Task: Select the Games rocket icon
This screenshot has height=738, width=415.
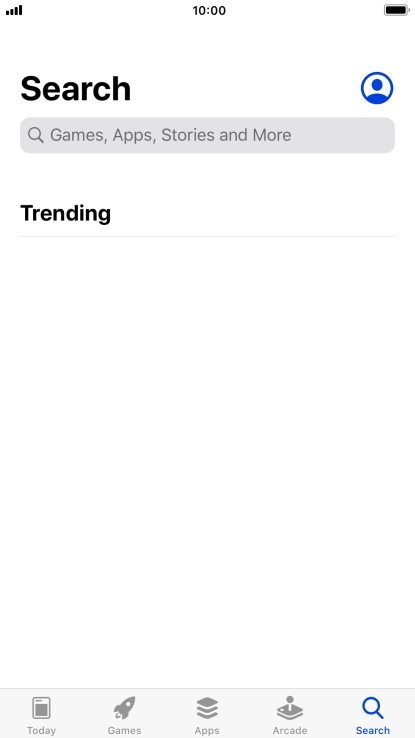Action: click(124, 708)
